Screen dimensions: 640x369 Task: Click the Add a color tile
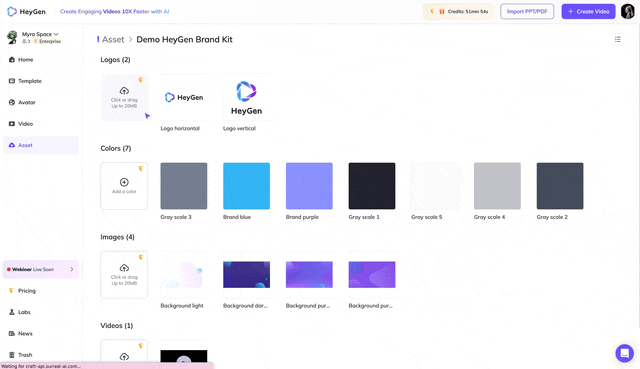[124, 186]
